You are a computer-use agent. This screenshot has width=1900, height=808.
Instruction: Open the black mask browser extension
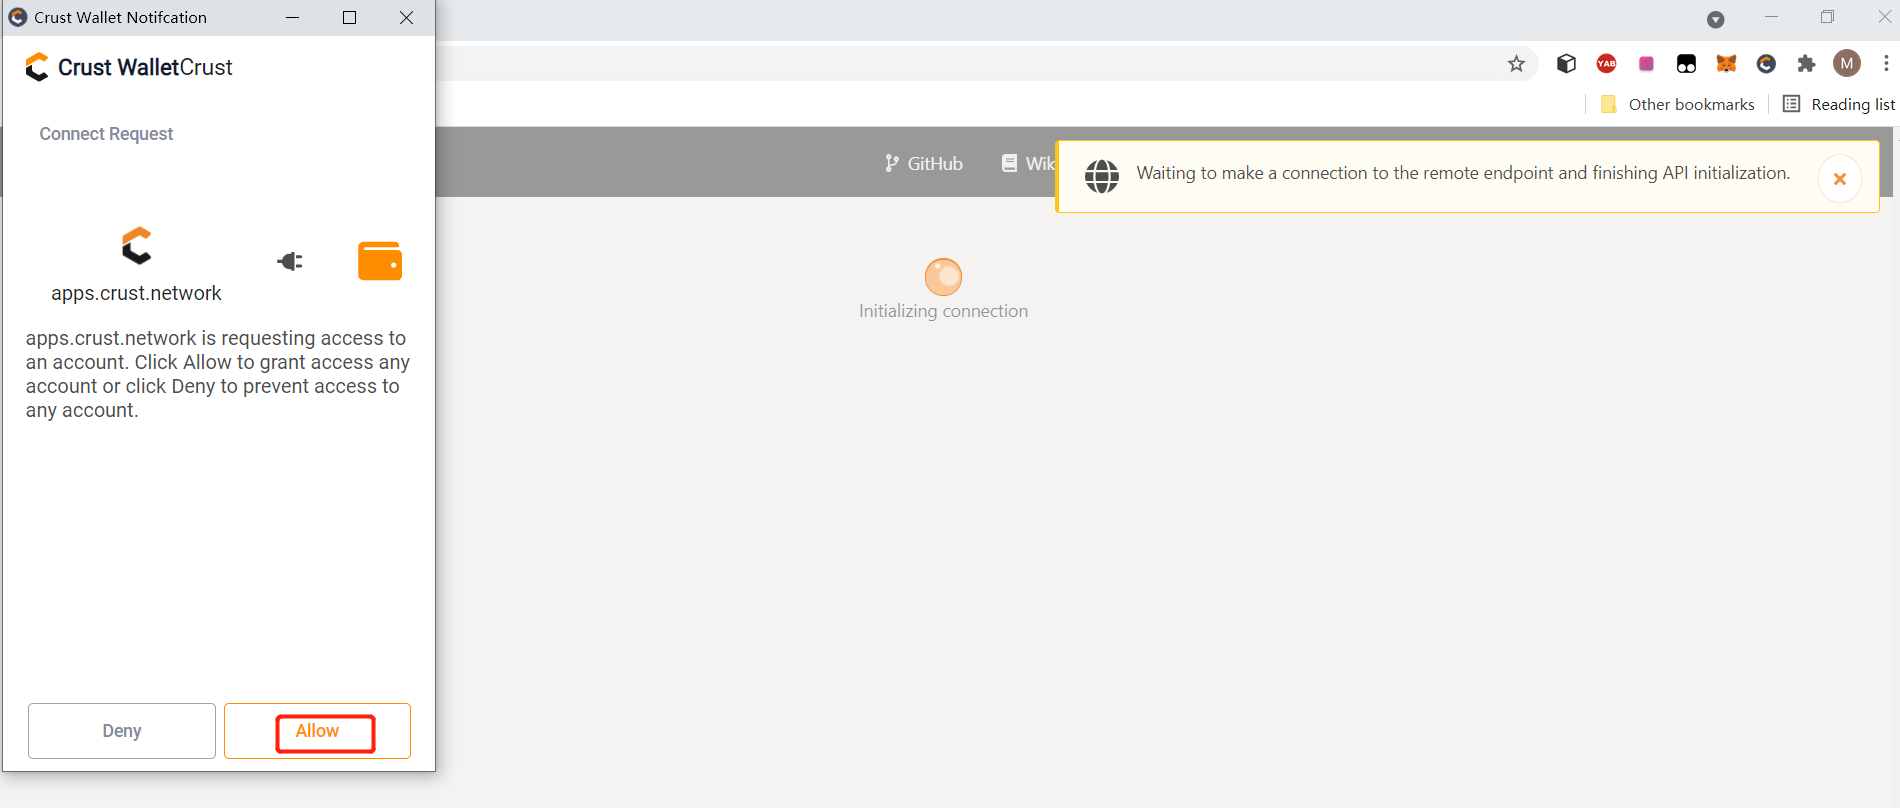[1686, 64]
